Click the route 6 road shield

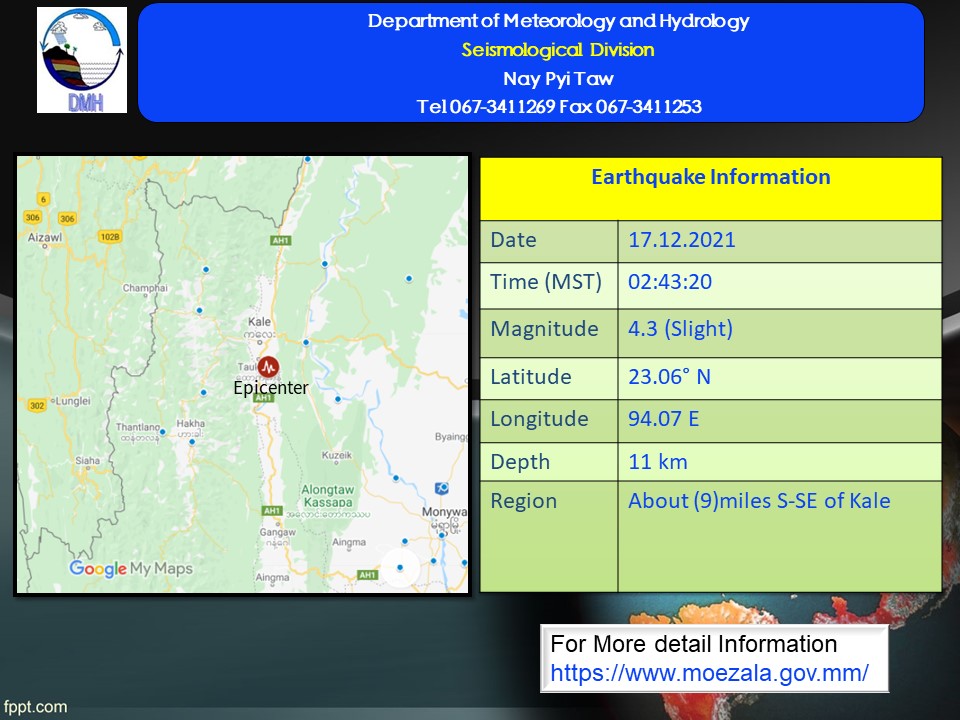43,199
